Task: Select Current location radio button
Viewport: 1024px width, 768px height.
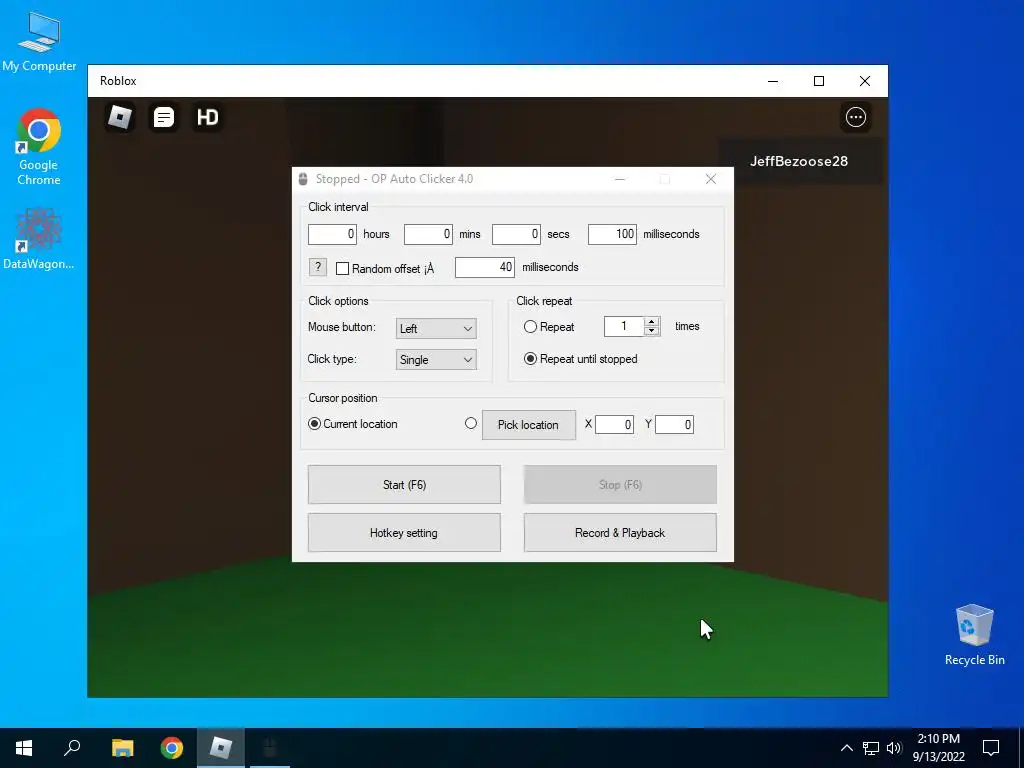Action: click(x=314, y=424)
